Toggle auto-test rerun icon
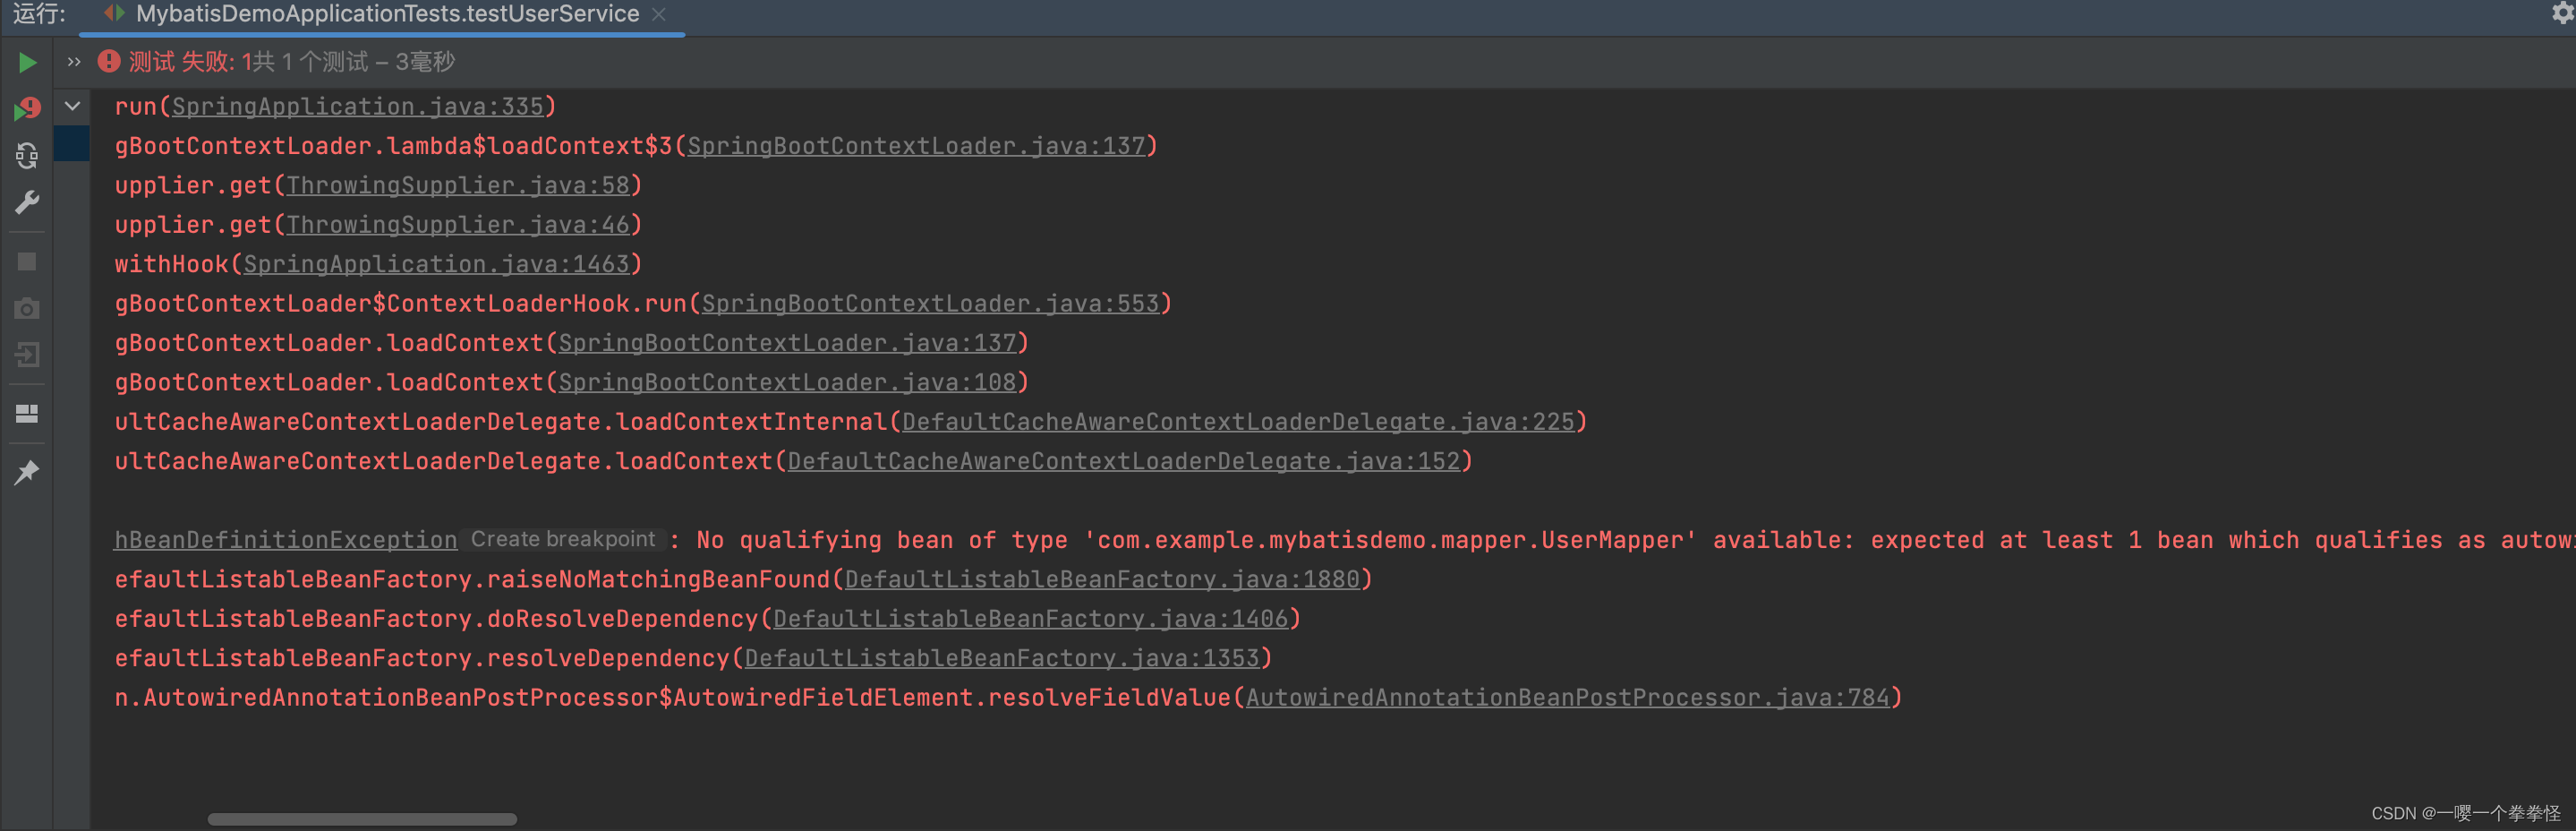This screenshot has width=2576, height=831. pos(27,155)
